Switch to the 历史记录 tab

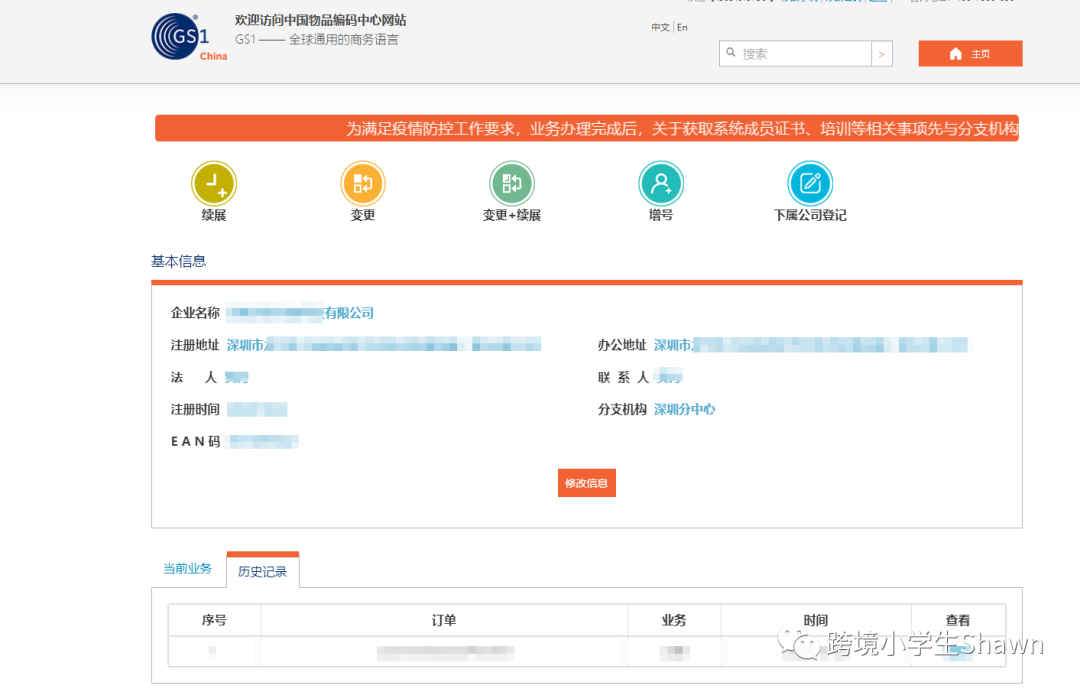(262, 569)
